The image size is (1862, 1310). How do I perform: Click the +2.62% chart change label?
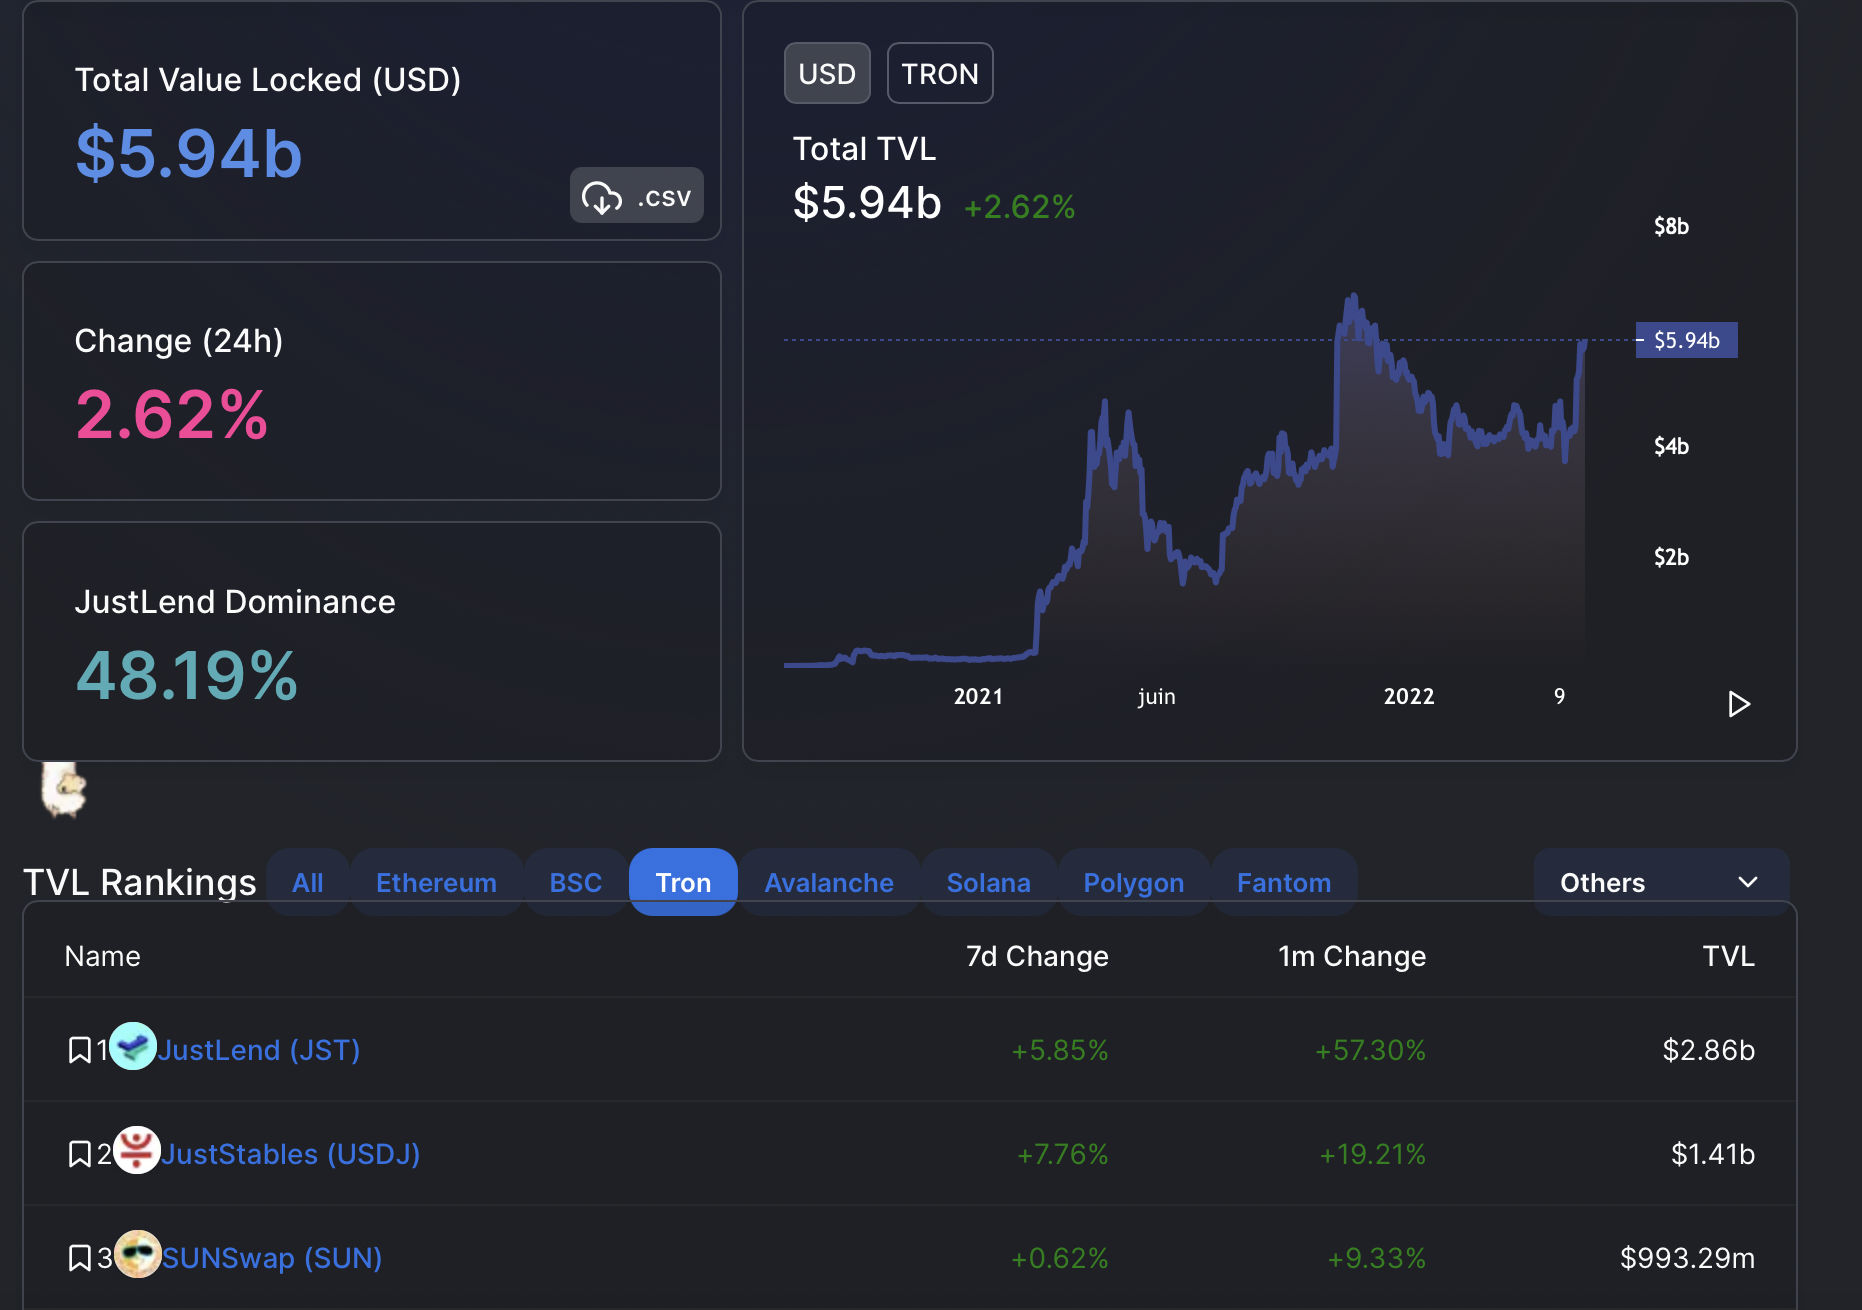tap(1019, 207)
